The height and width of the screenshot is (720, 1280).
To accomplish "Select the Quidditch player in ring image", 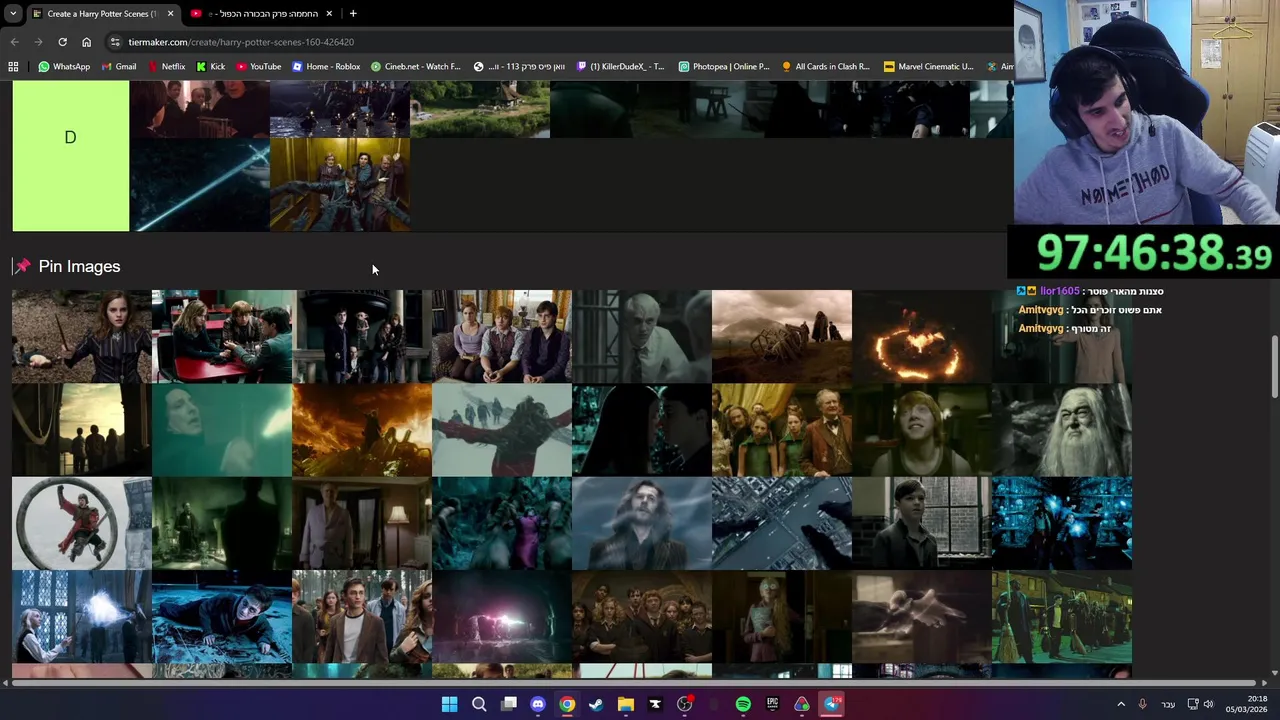I will (82, 523).
